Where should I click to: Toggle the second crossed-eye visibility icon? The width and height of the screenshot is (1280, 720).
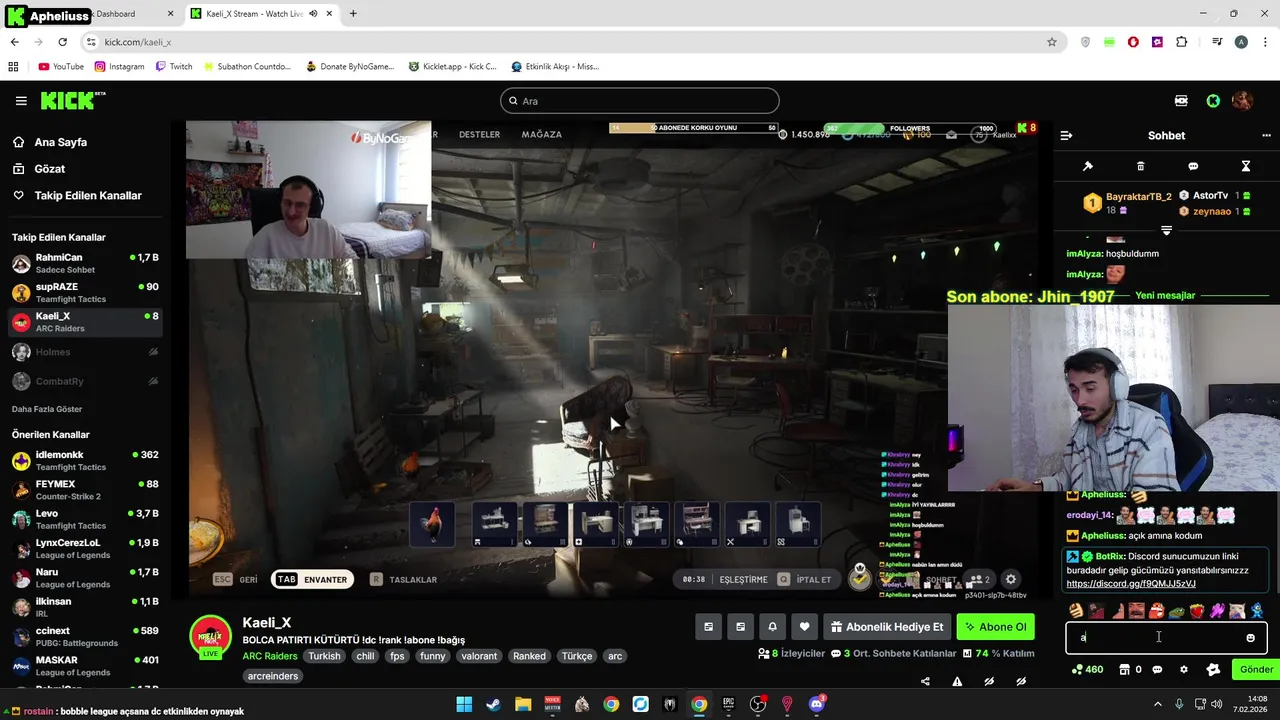(1021, 682)
